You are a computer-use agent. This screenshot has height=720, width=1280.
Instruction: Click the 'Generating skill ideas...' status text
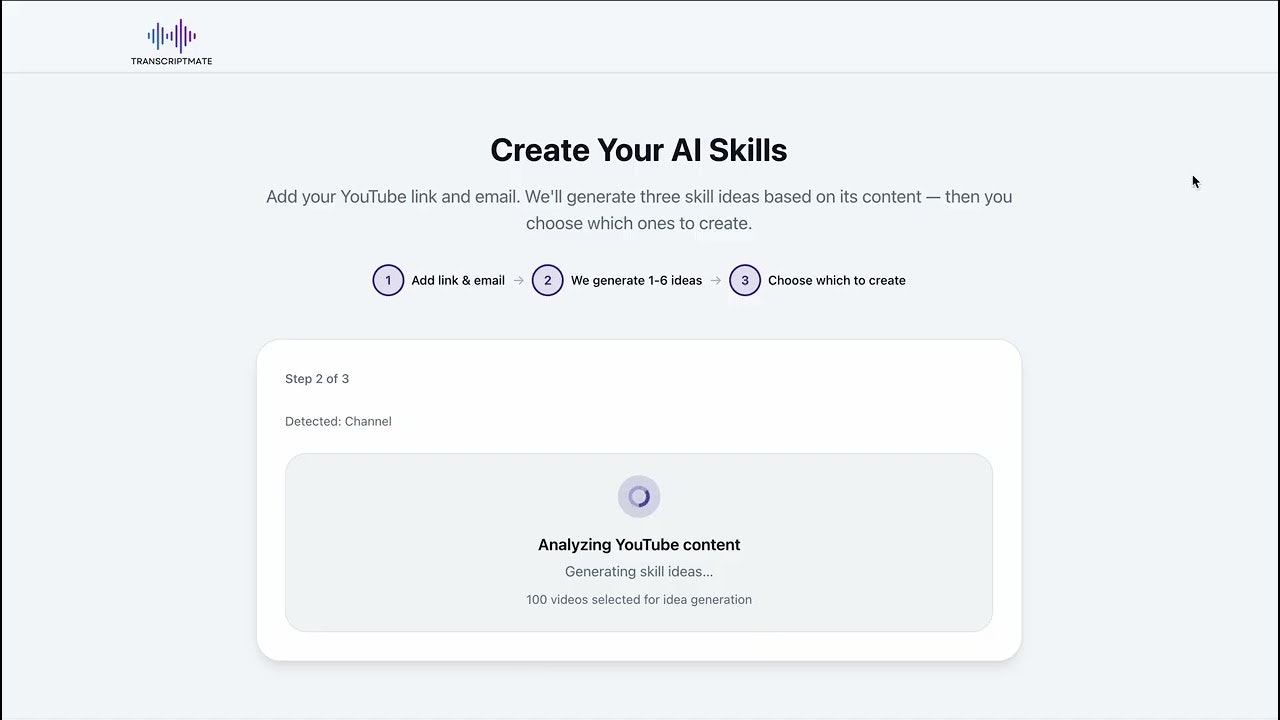[639, 571]
